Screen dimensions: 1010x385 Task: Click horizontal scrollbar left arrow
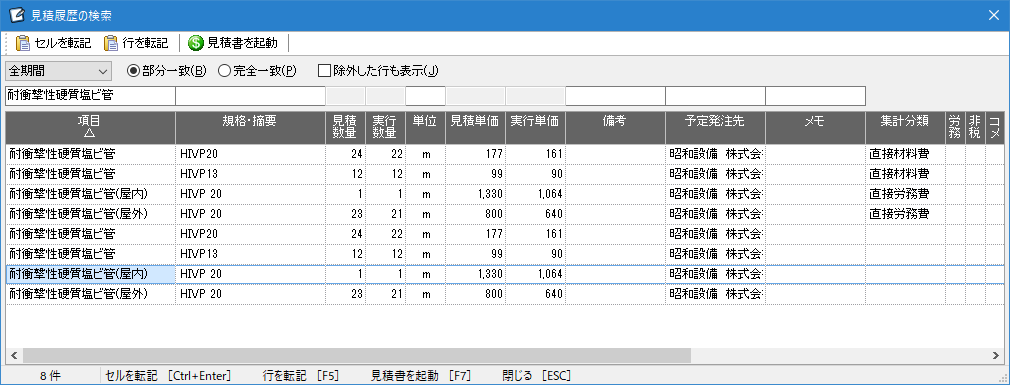pyautogui.click(x=14, y=355)
